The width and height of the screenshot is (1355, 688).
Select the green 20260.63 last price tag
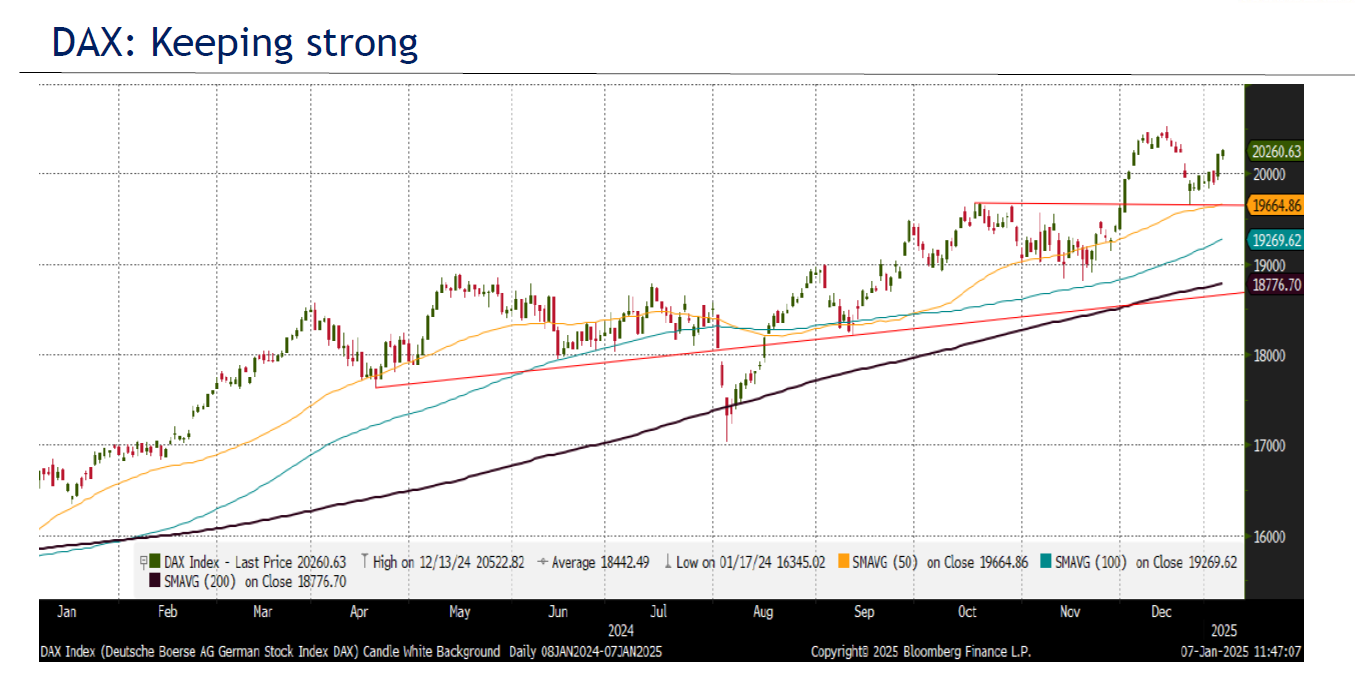click(1275, 152)
